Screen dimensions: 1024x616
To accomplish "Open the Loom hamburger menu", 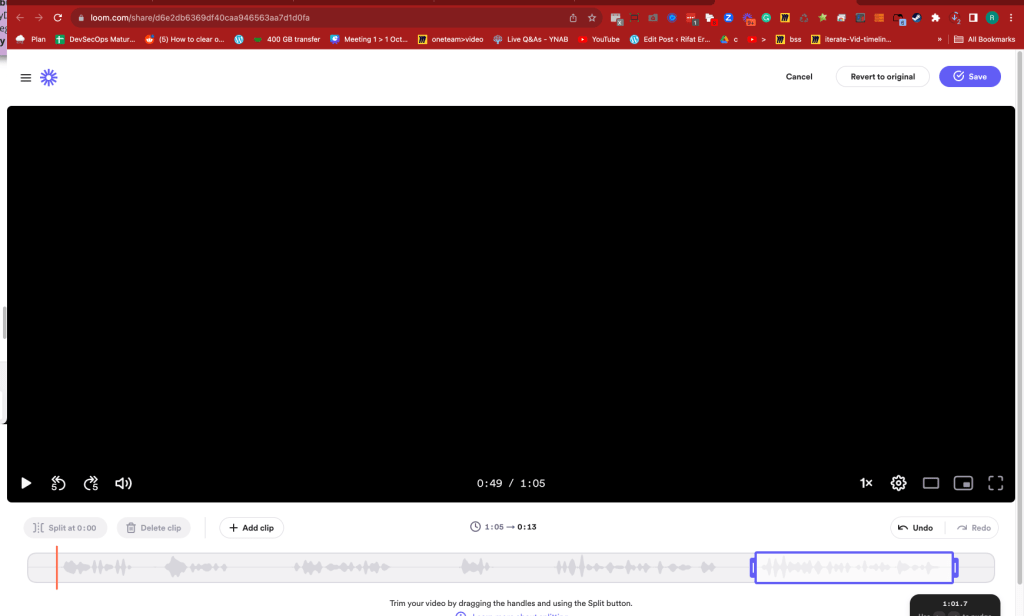I will tap(25, 78).
